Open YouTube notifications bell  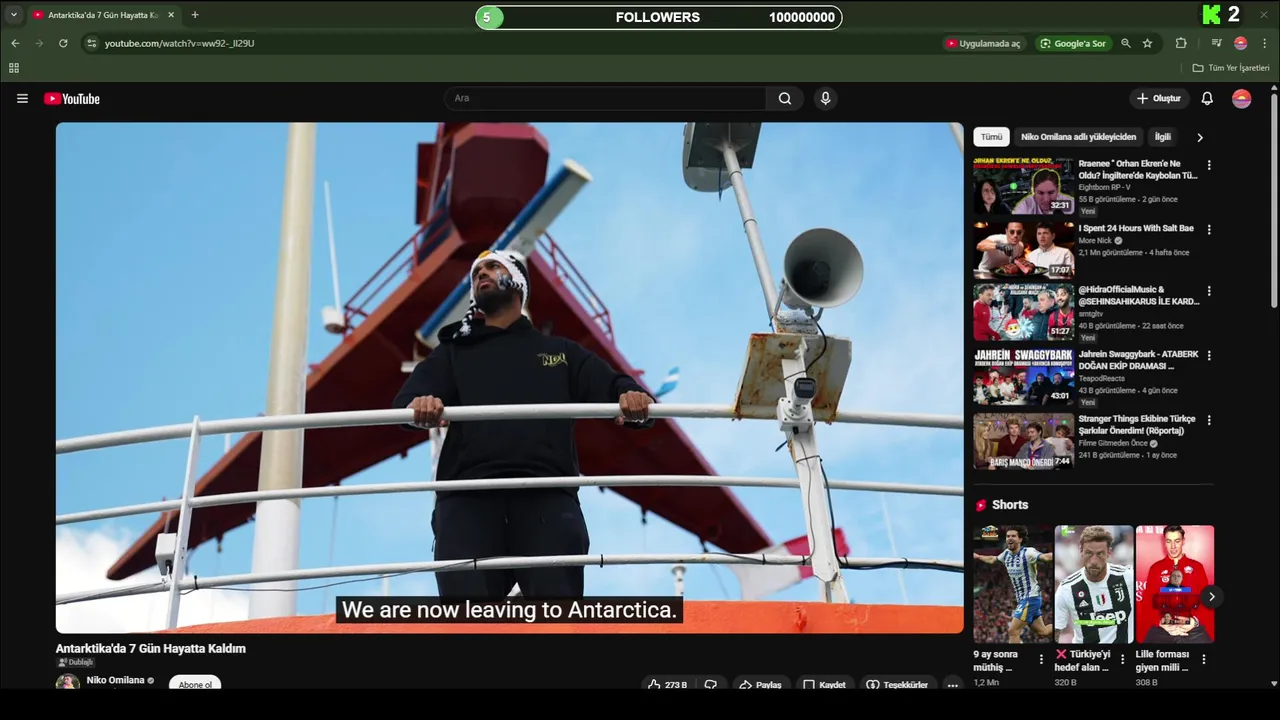pos(1207,98)
